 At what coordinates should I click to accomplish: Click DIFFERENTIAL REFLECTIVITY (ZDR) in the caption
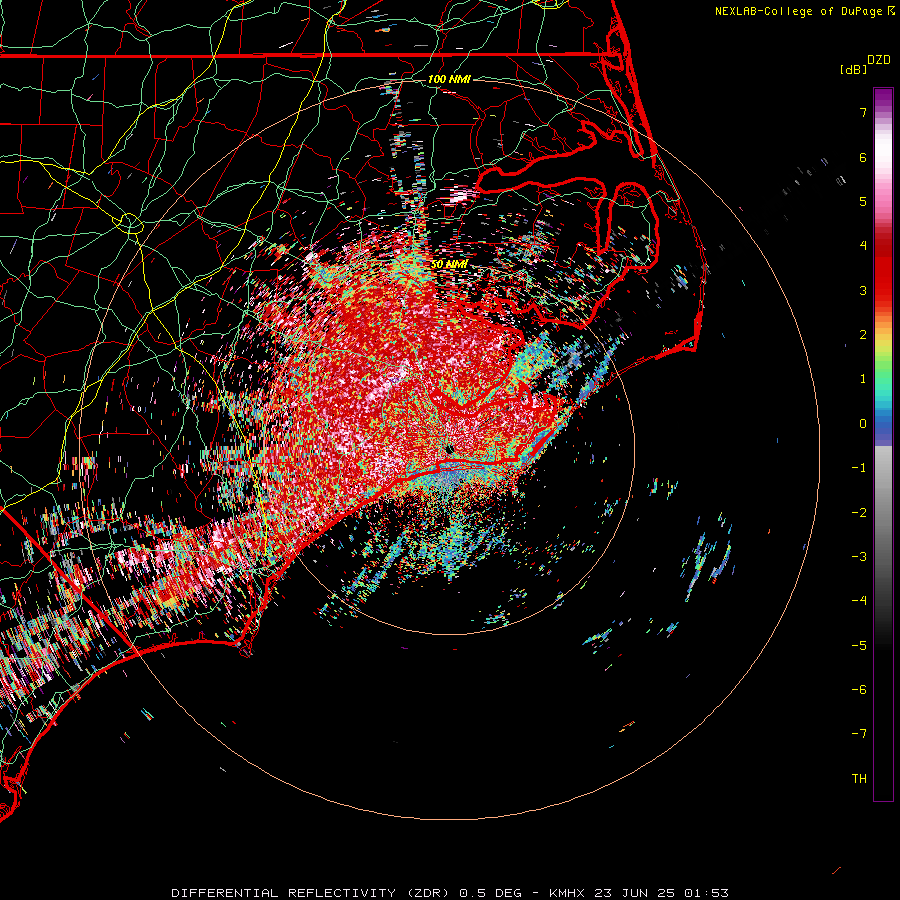(312, 893)
